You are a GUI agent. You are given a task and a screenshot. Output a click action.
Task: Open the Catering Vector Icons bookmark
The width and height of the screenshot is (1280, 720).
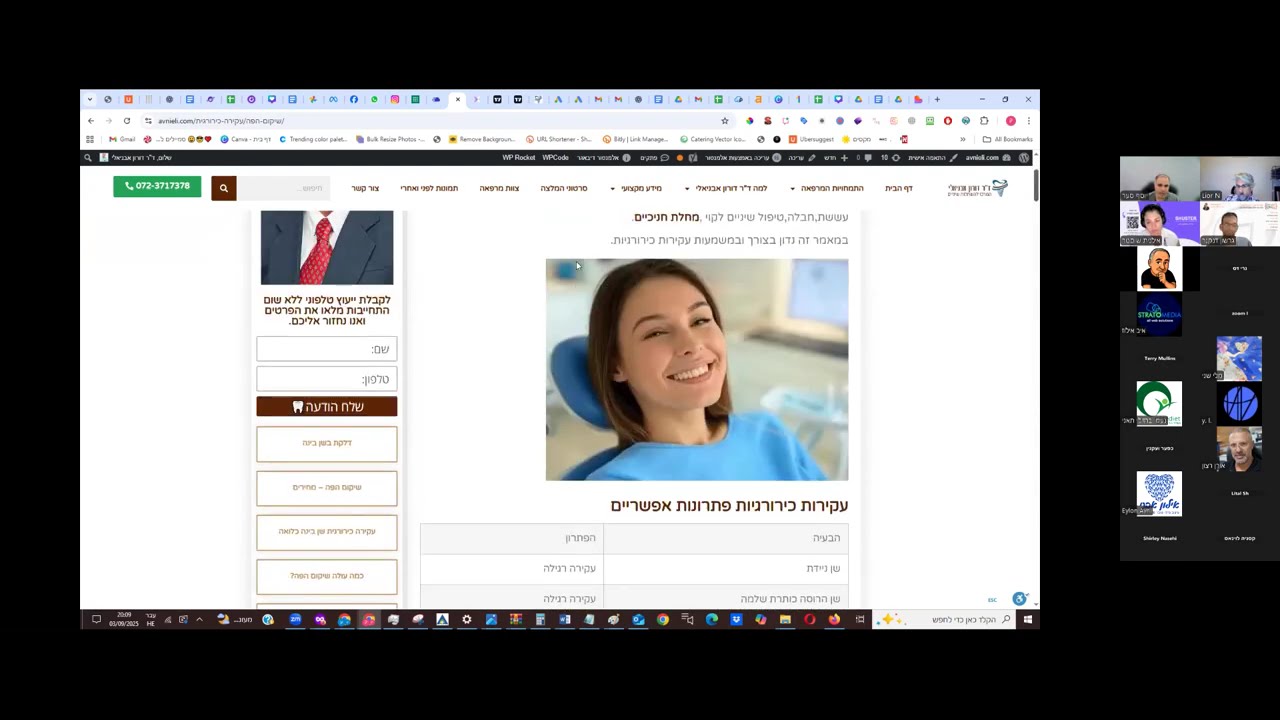click(x=713, y=139)
